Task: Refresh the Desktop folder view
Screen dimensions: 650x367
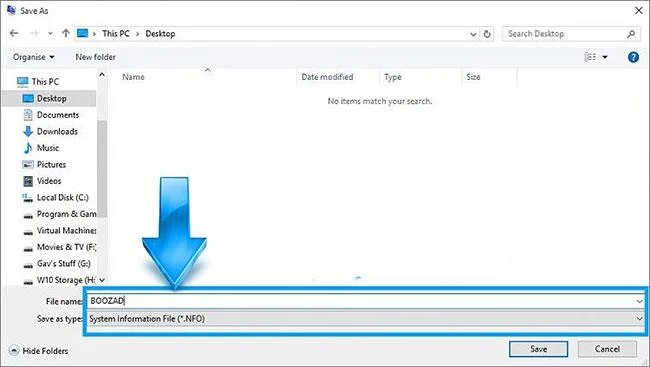Action: coord(487,34)
